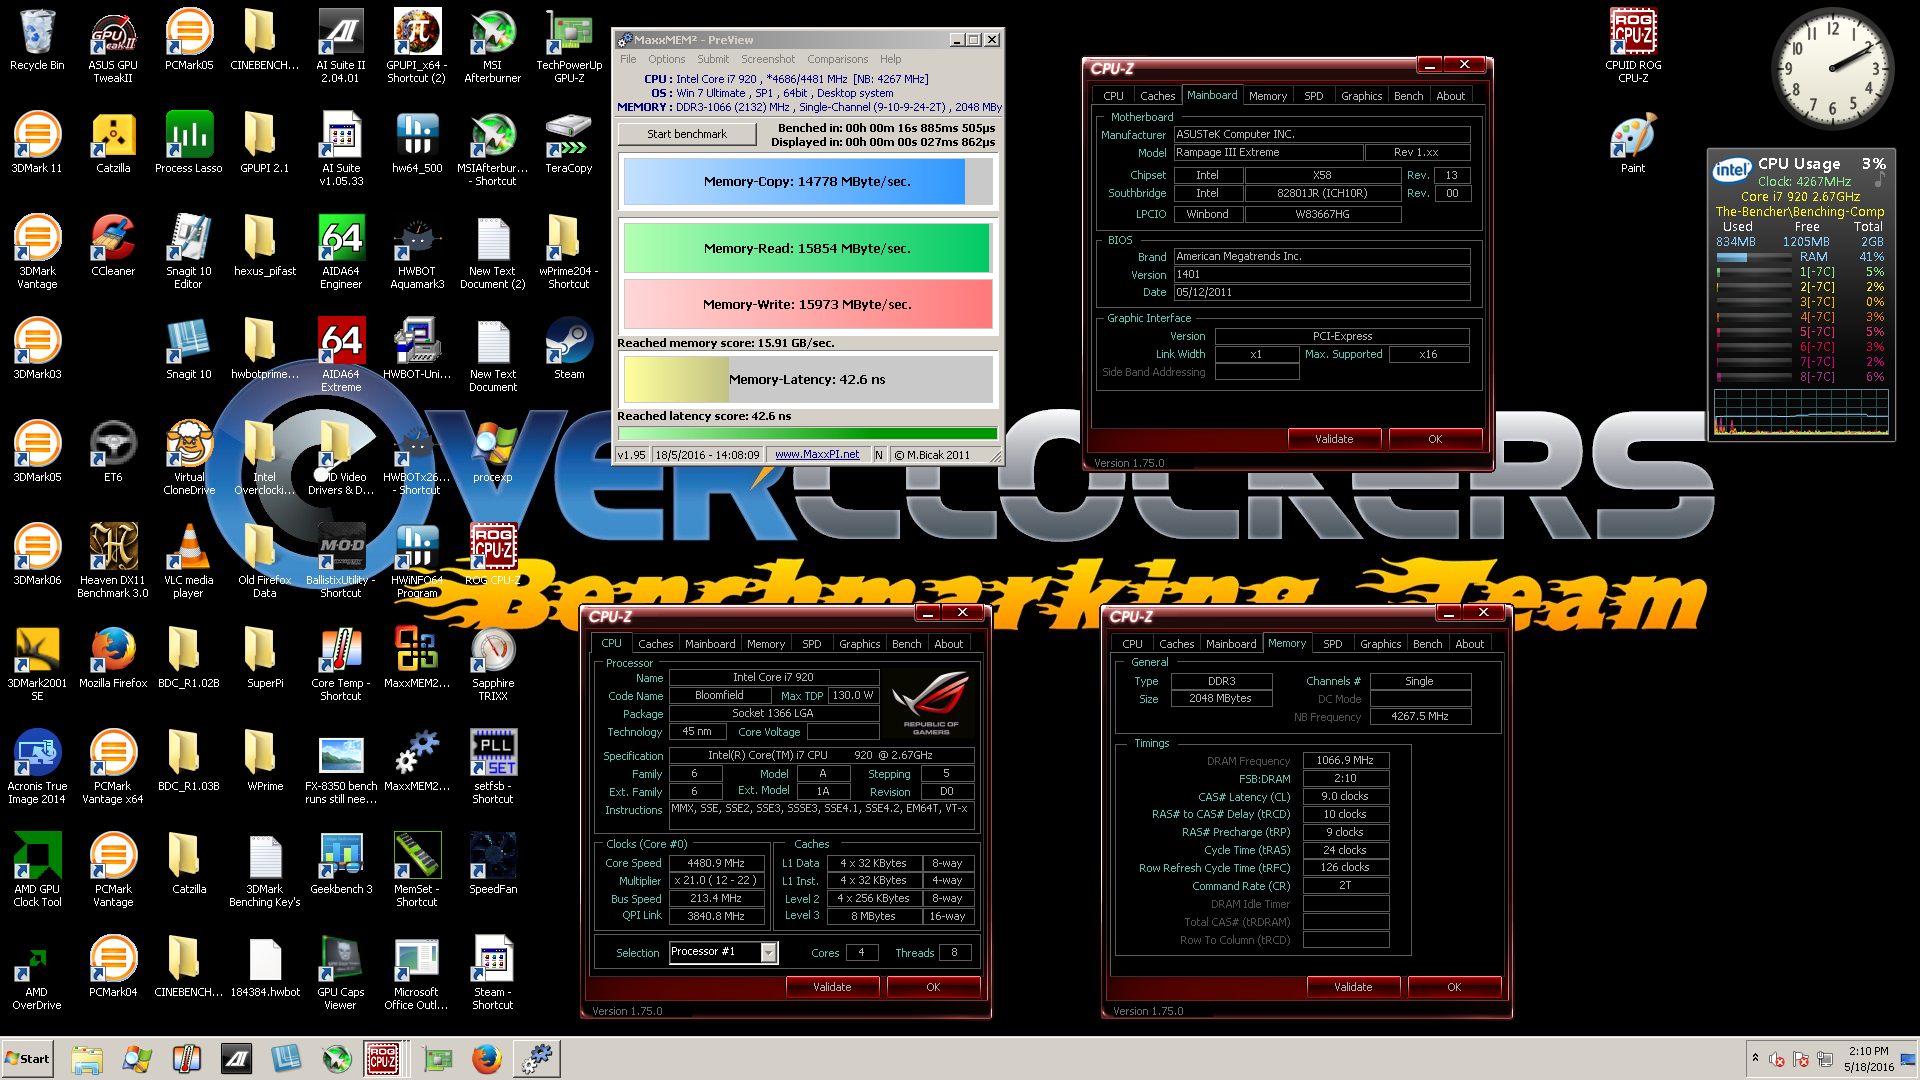Click DRAM Frequency value 1066.9 MHz
The width and height of the screenshot is (1920, 1080).
[1345, 761]
